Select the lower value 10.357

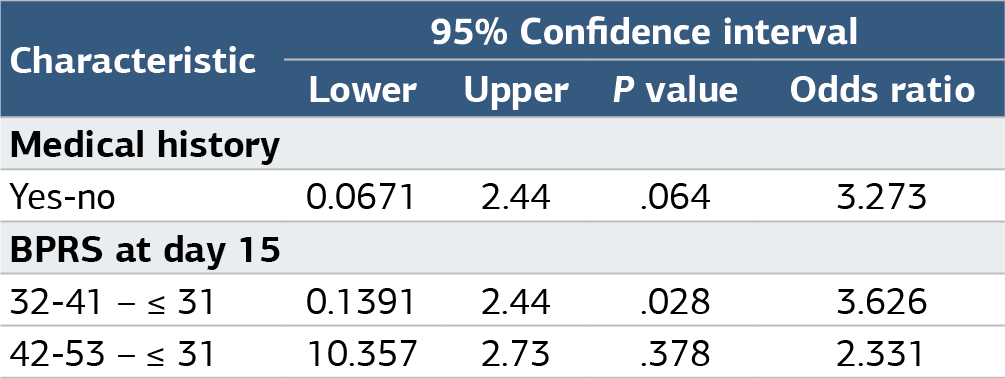pyautogui.click(x=363, y=354)
